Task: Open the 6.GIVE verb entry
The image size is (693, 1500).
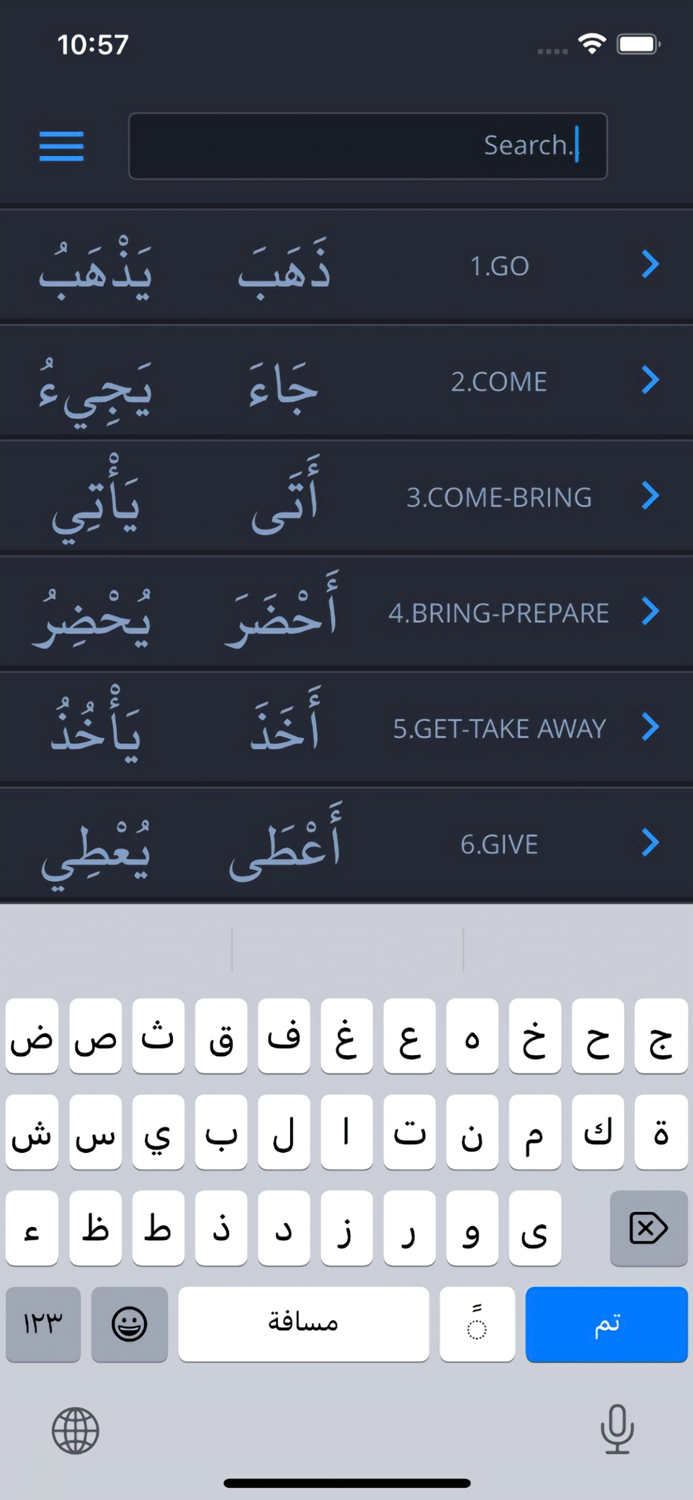Action: coord(649,843)
